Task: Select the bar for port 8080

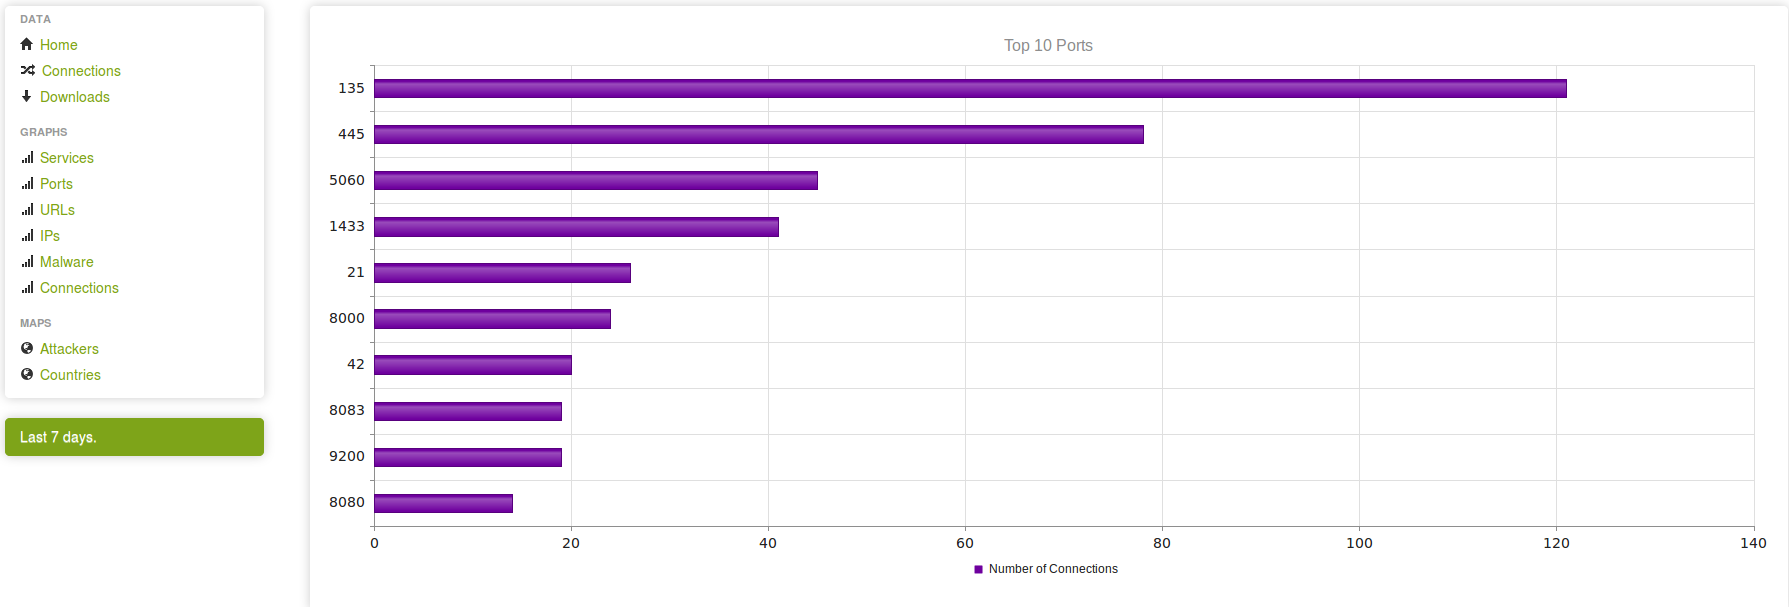Action: [443, 504]
